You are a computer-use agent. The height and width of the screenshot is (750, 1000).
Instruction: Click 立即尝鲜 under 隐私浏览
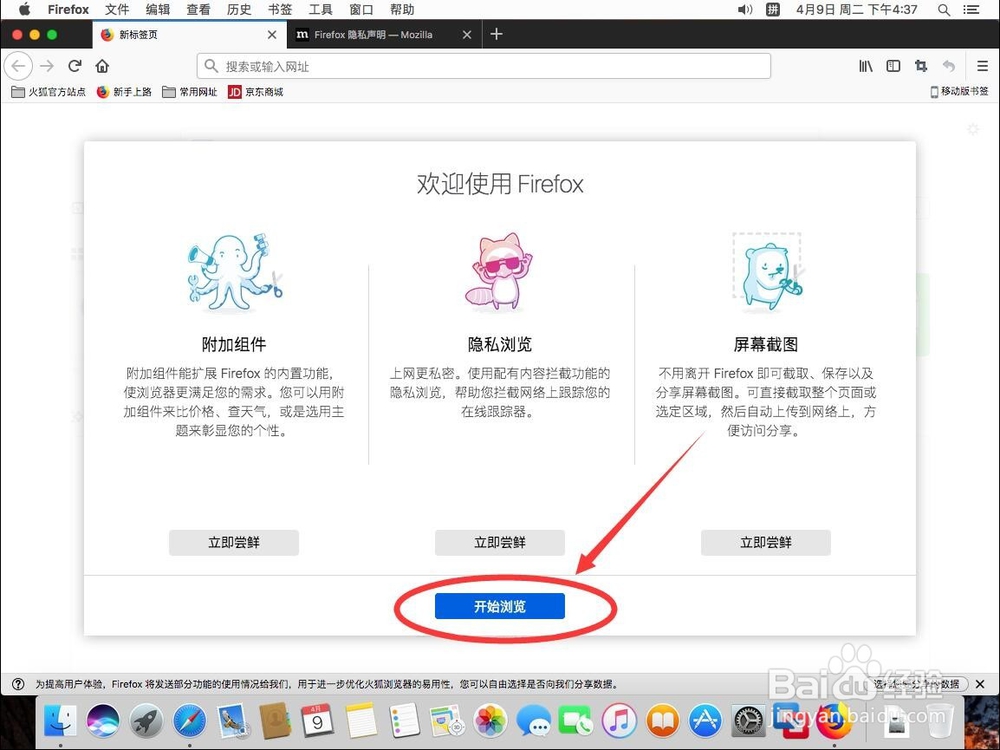(499, 542)
